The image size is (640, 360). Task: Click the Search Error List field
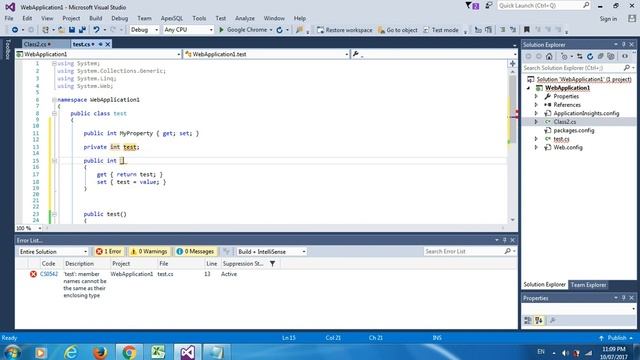click(x=469, y=251)
